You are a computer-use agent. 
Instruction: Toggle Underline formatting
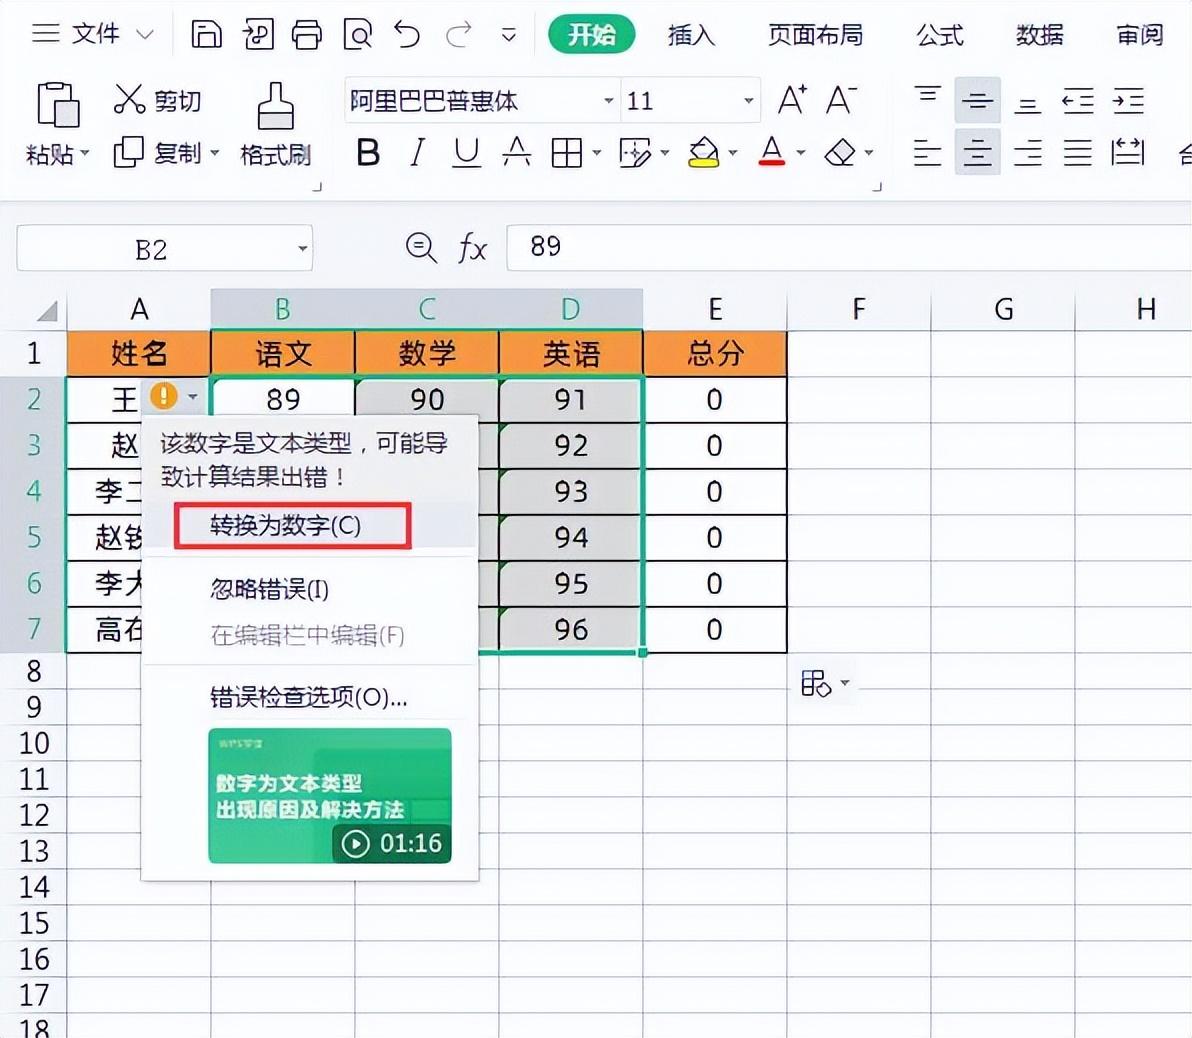point(466,153)
